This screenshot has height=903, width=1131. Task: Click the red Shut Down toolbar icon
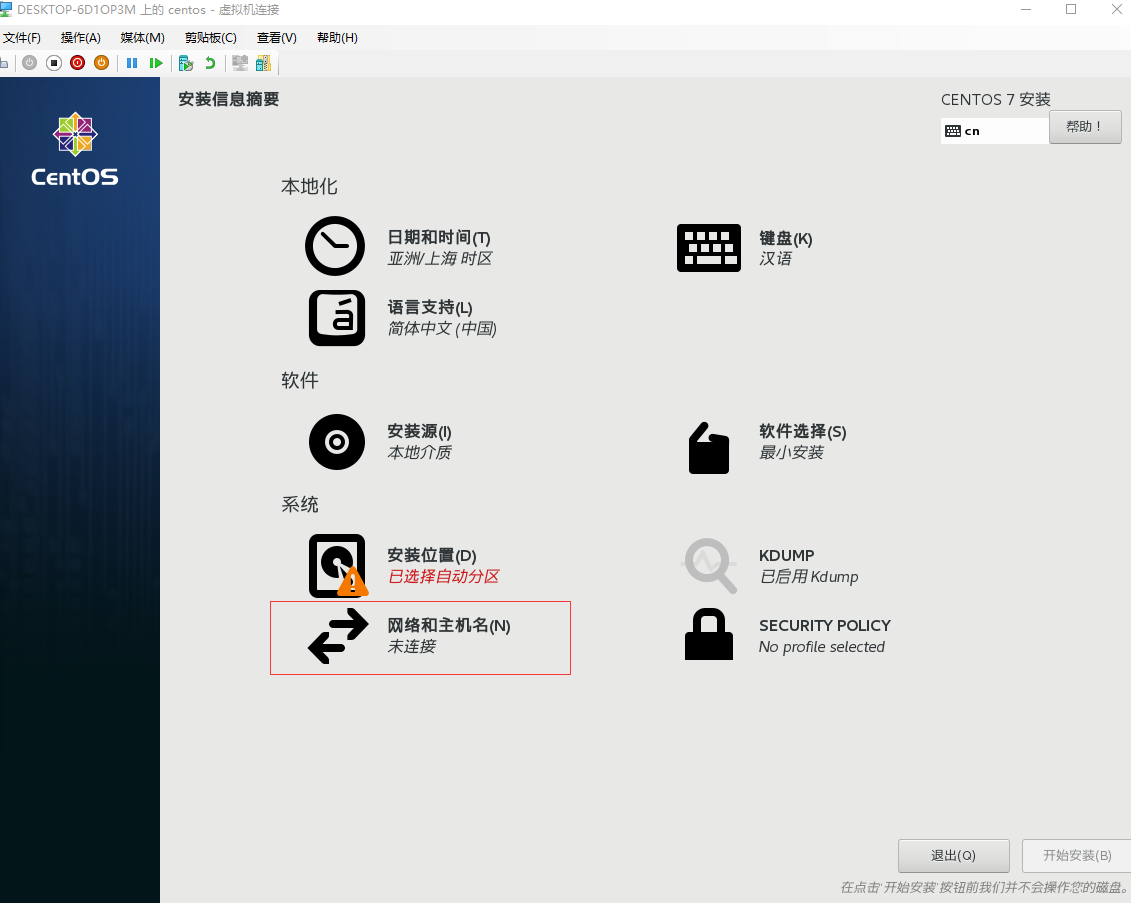pyautogui.click(x=77, y=63)
